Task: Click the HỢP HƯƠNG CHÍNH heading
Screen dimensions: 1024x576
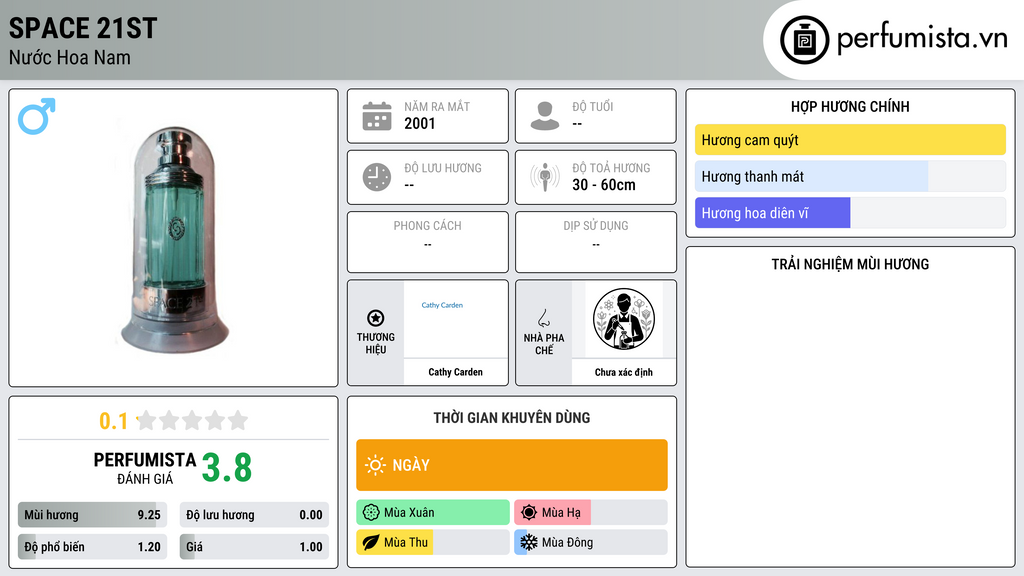Action: [x=850, y=106]
